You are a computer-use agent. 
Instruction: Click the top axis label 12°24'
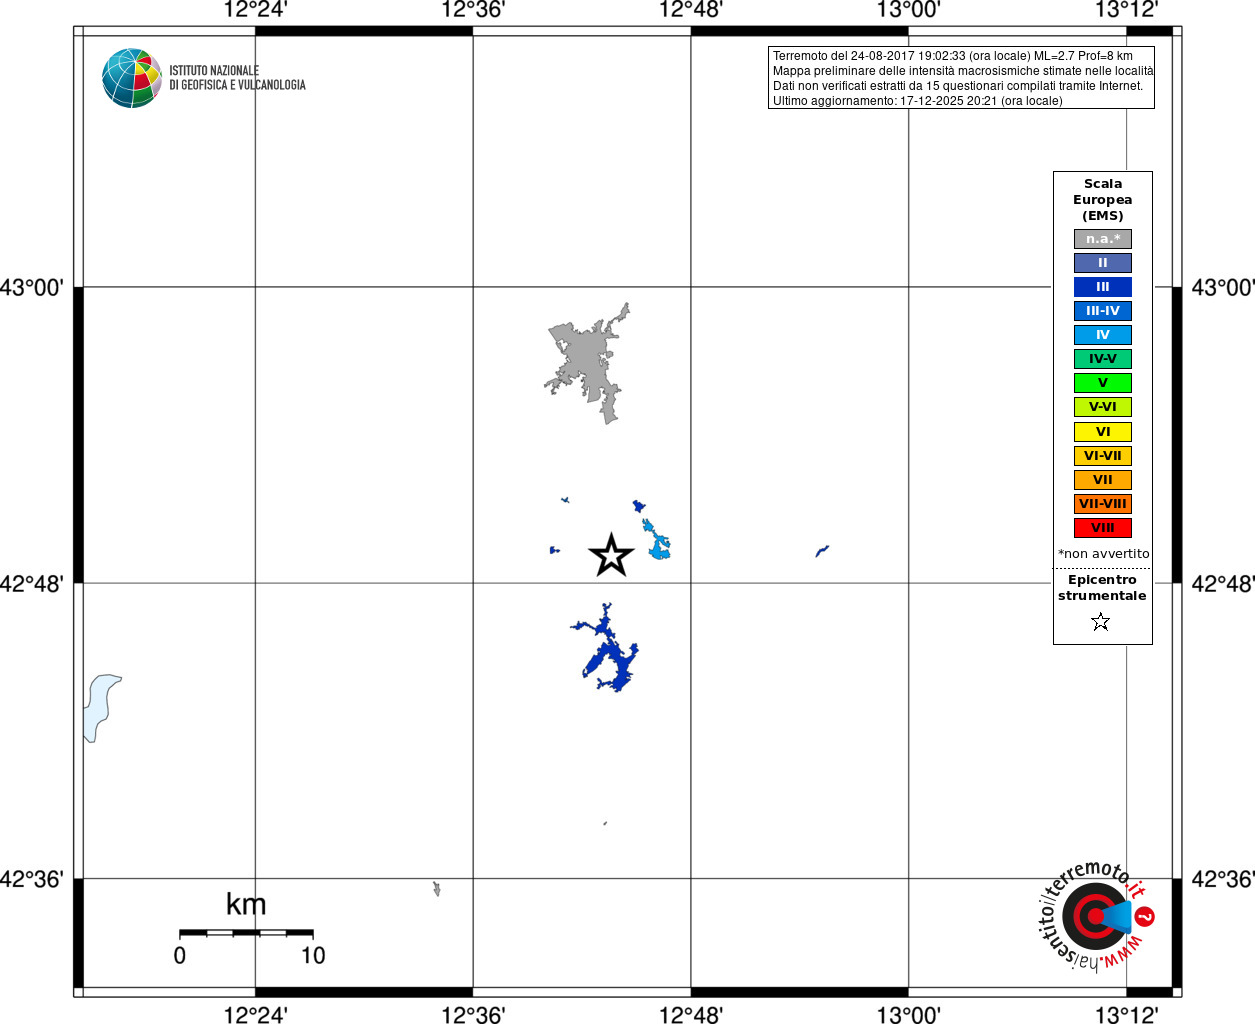click(255, 10)
